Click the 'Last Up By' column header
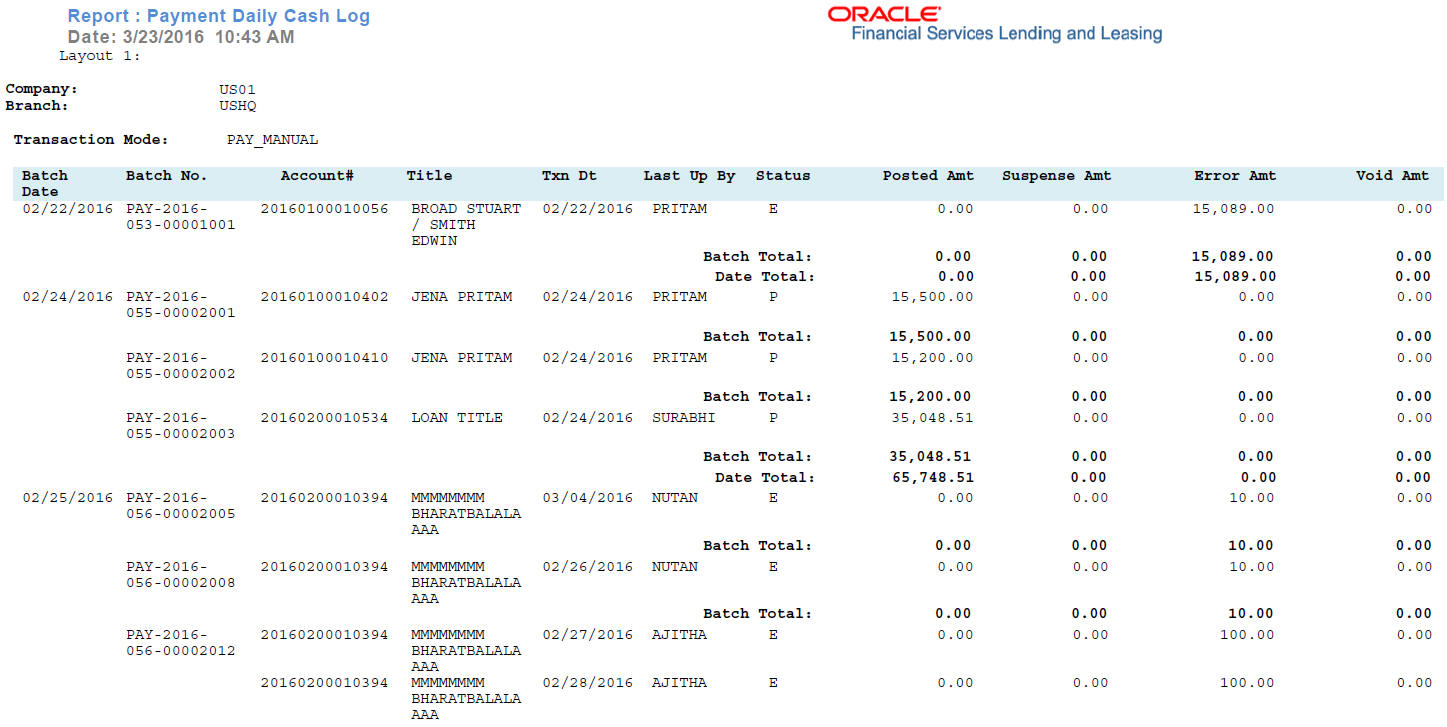 [x=689, y=175]
